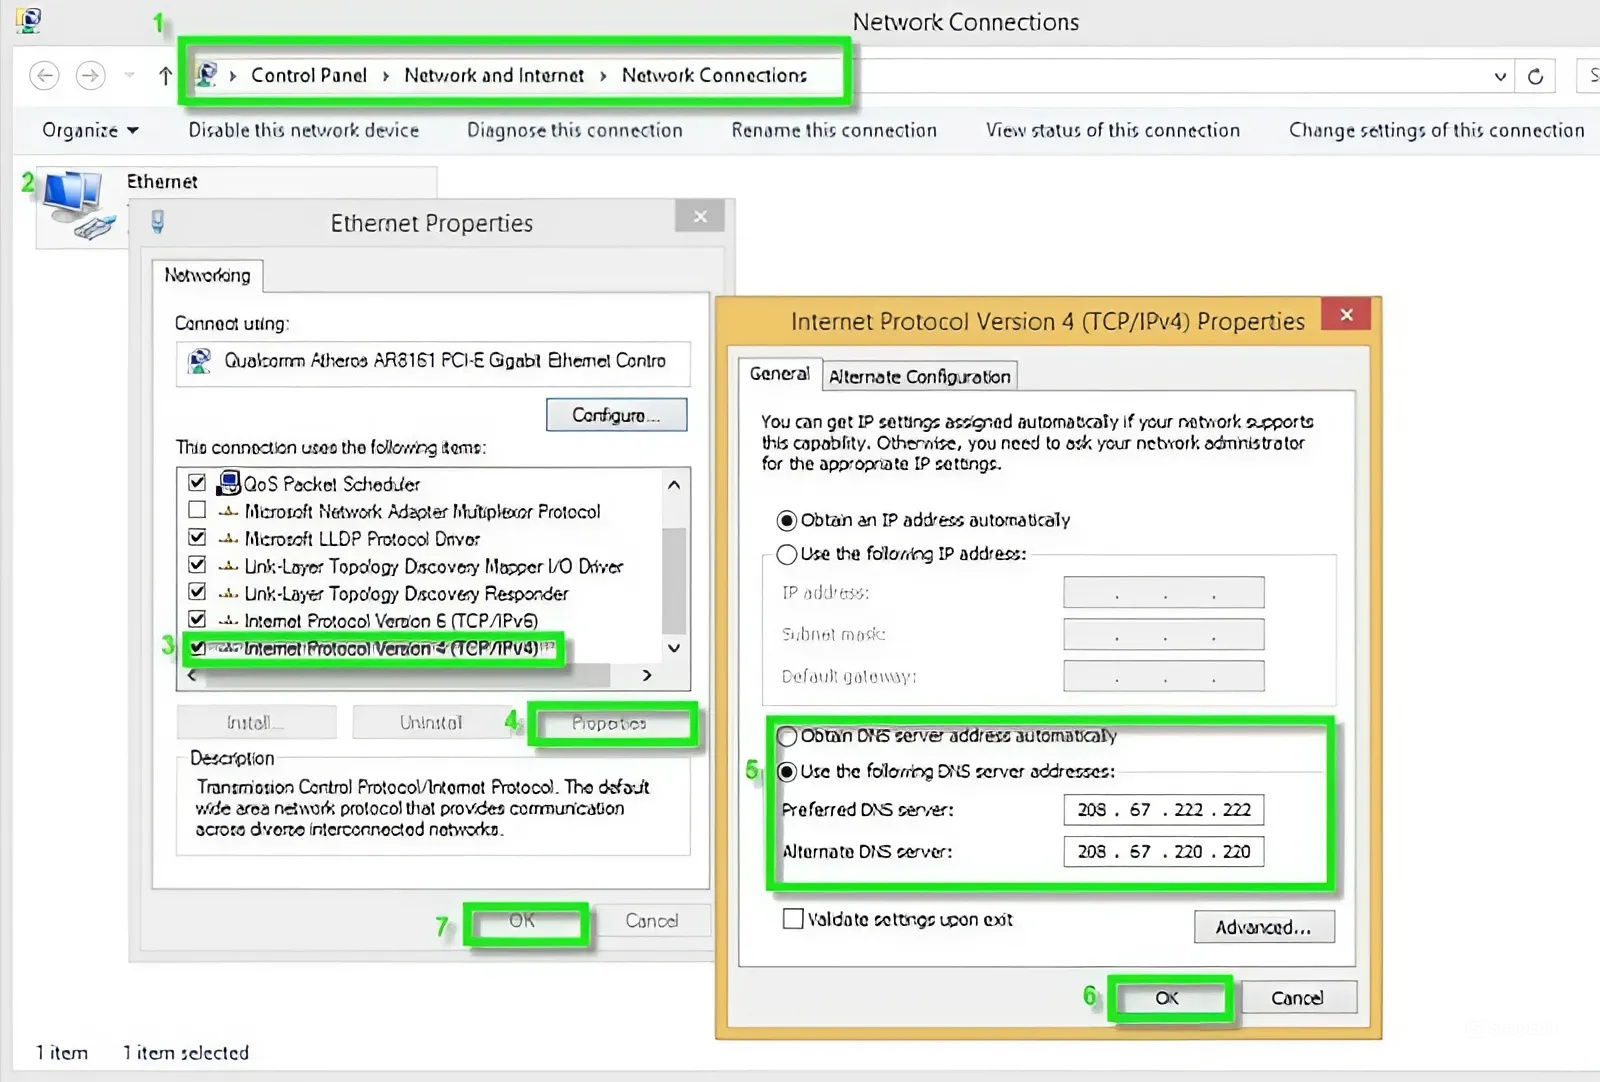The width and height of the screenshot is (1600, 1082).
Task: Click the QoS Packet Scheduler icon
Action: 229,484
